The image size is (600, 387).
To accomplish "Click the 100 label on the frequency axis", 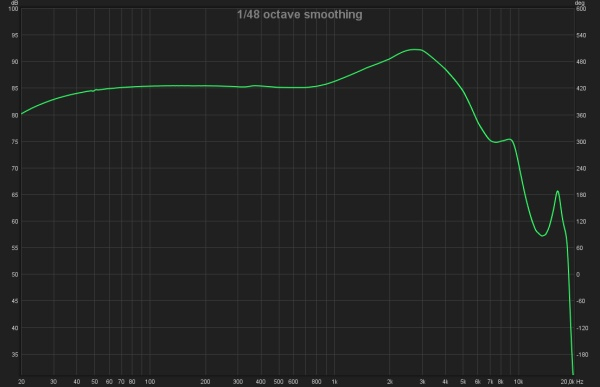I will (x=150, y=382).
